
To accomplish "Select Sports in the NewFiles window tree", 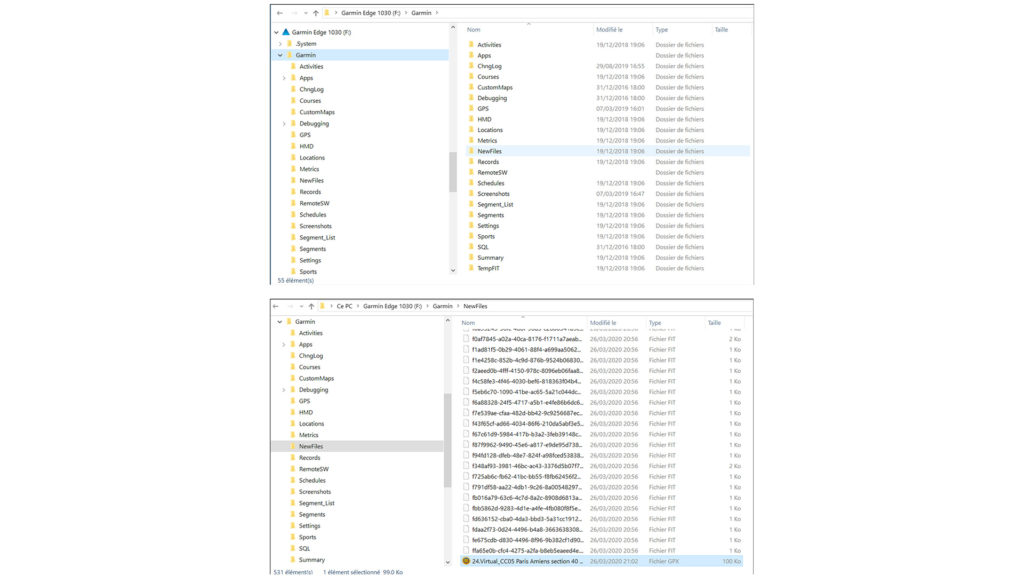I will click(308, 537).
